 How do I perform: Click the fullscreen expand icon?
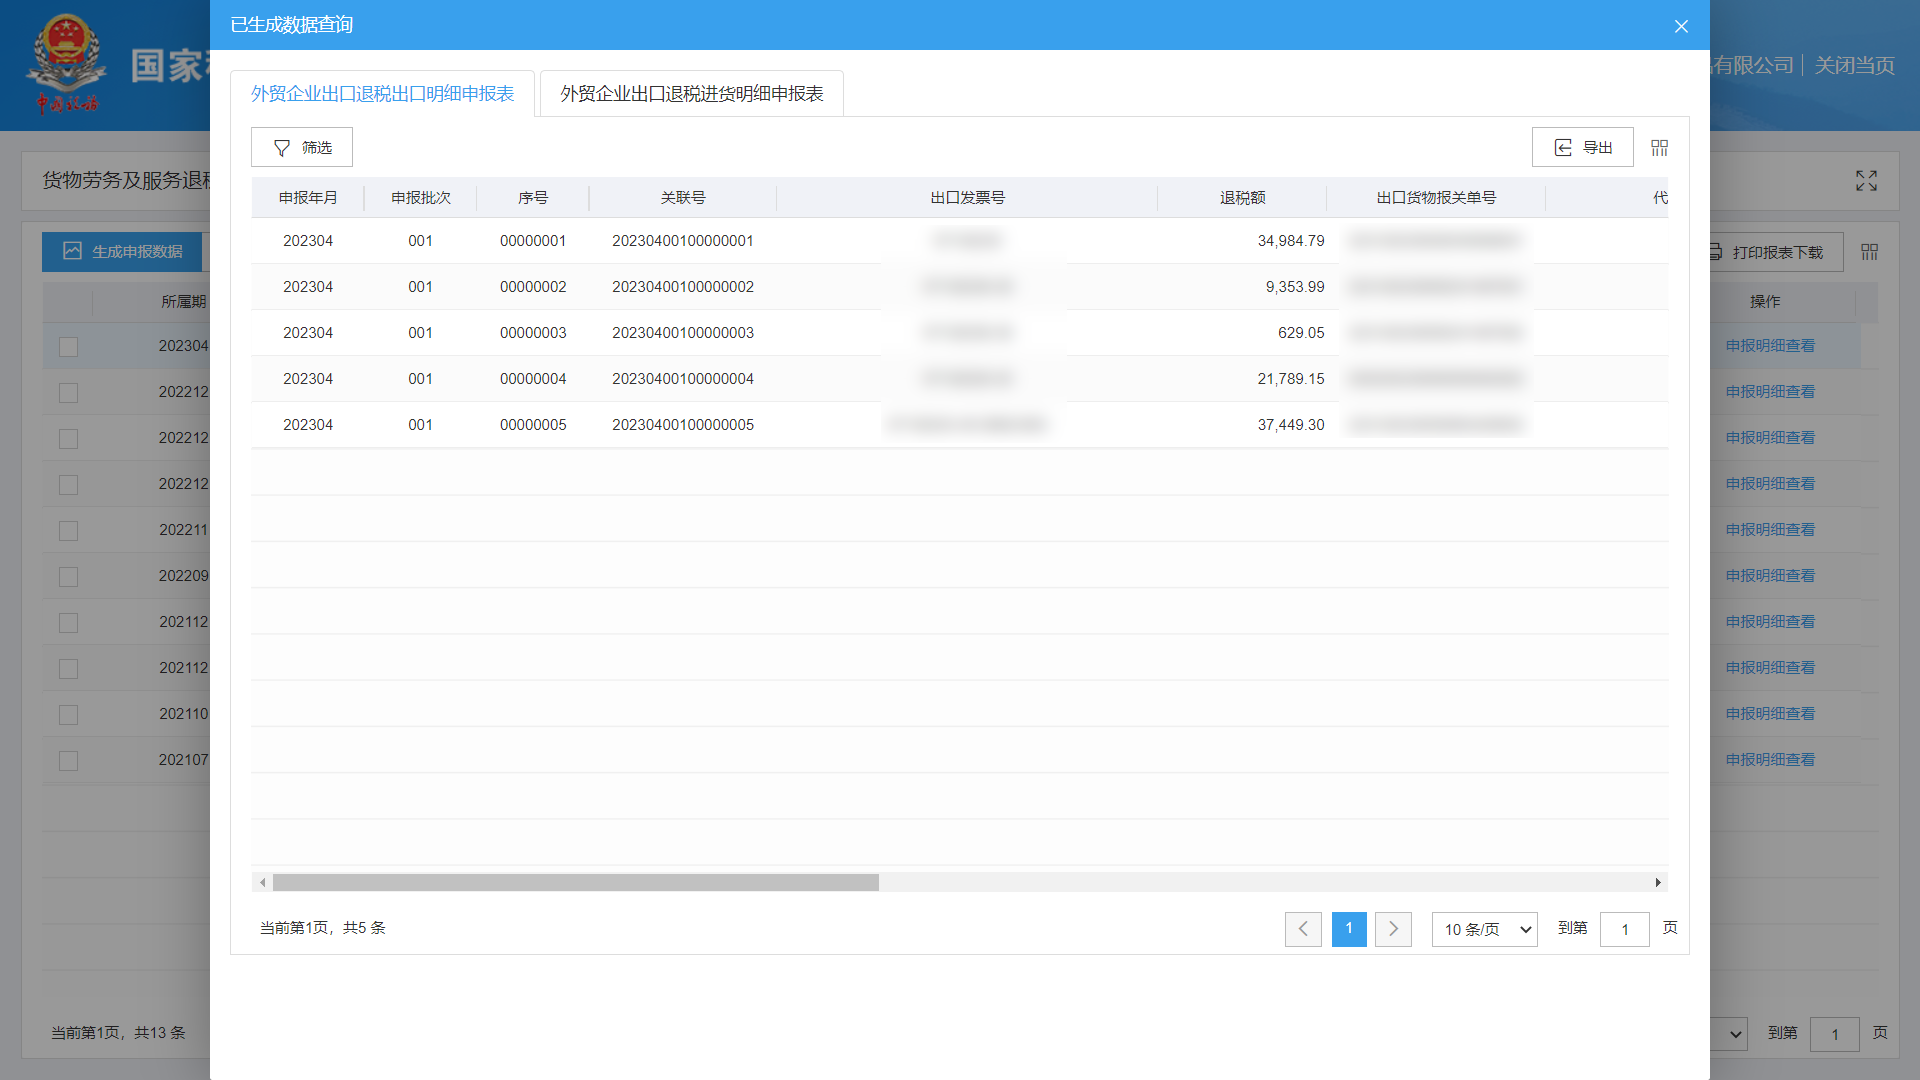point(1866,181)
